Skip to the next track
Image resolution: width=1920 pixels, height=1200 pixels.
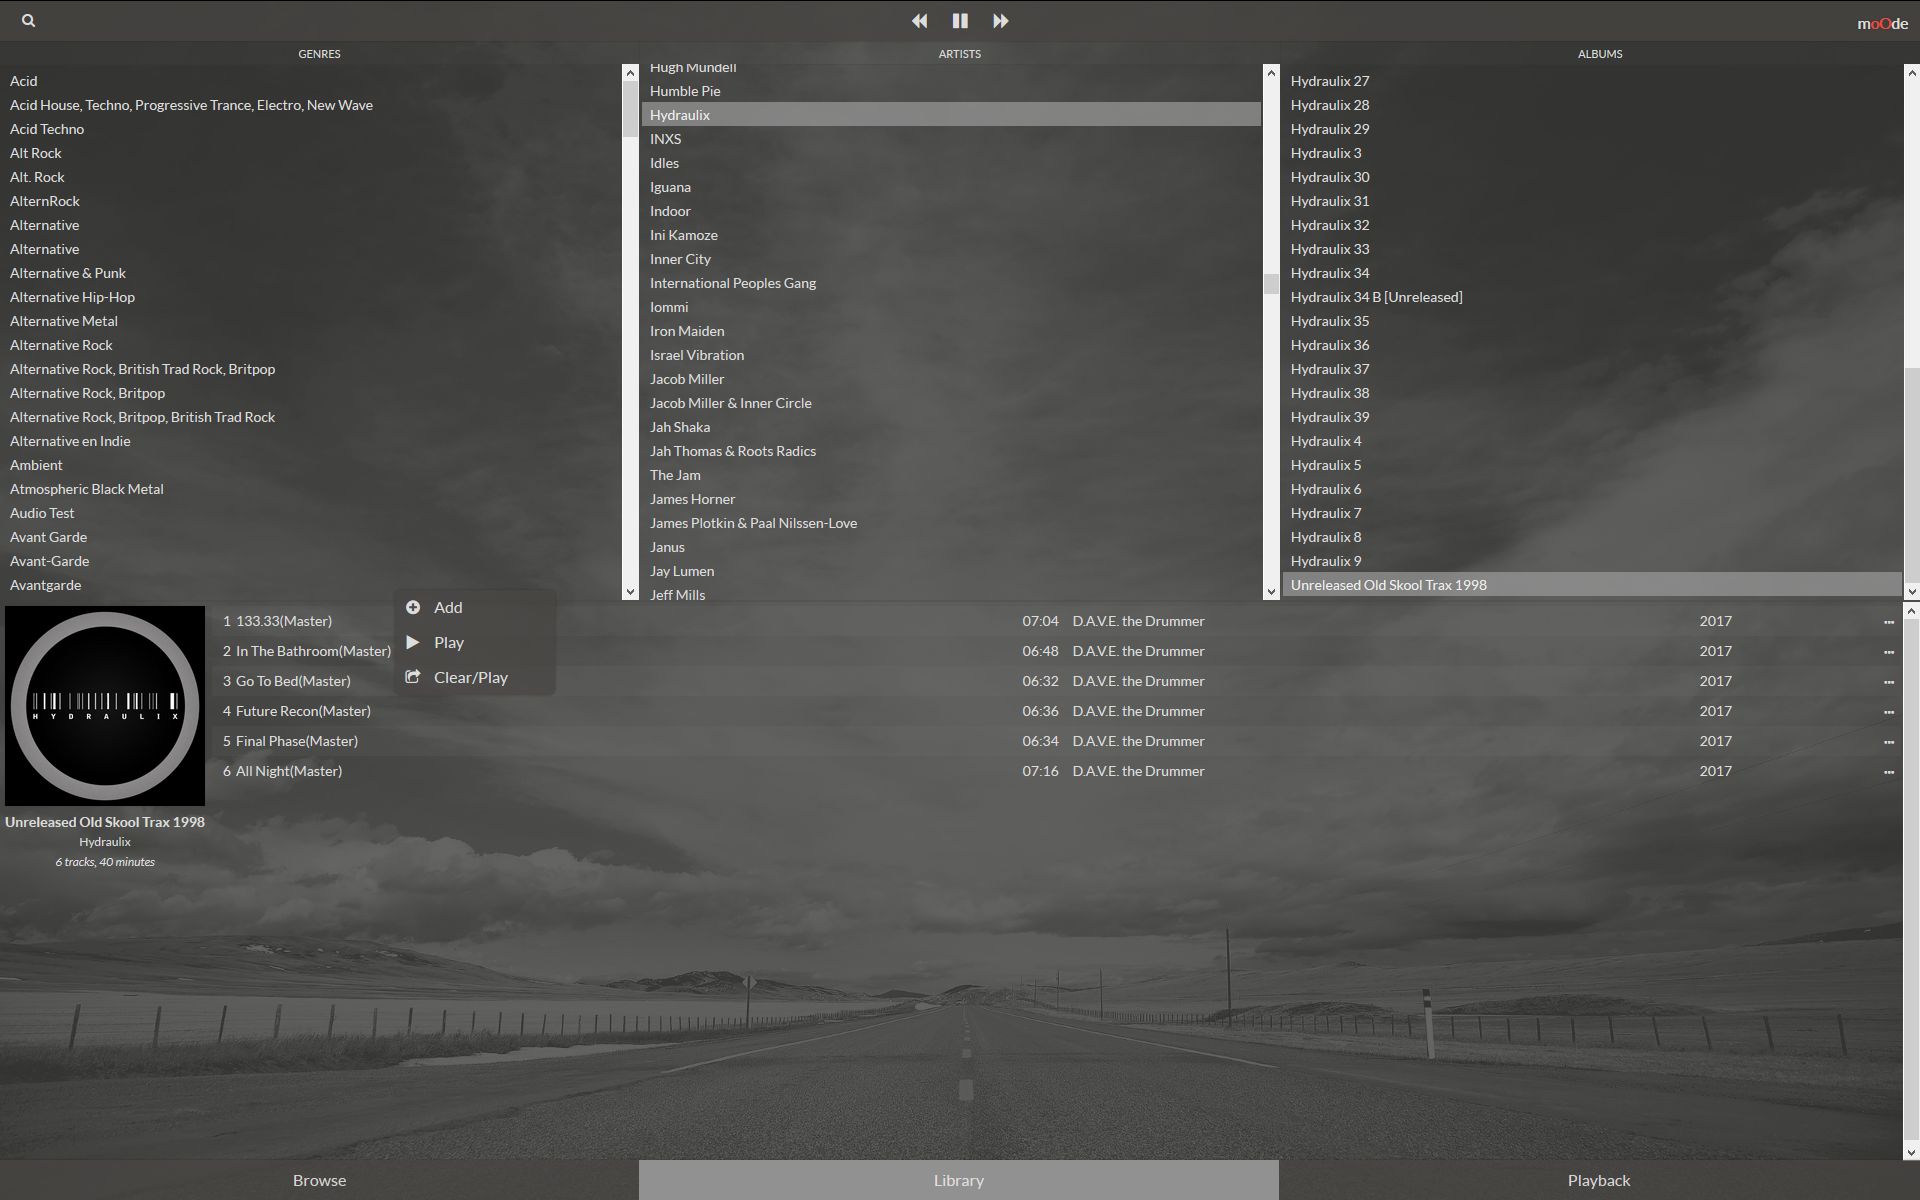[1000, 20]
